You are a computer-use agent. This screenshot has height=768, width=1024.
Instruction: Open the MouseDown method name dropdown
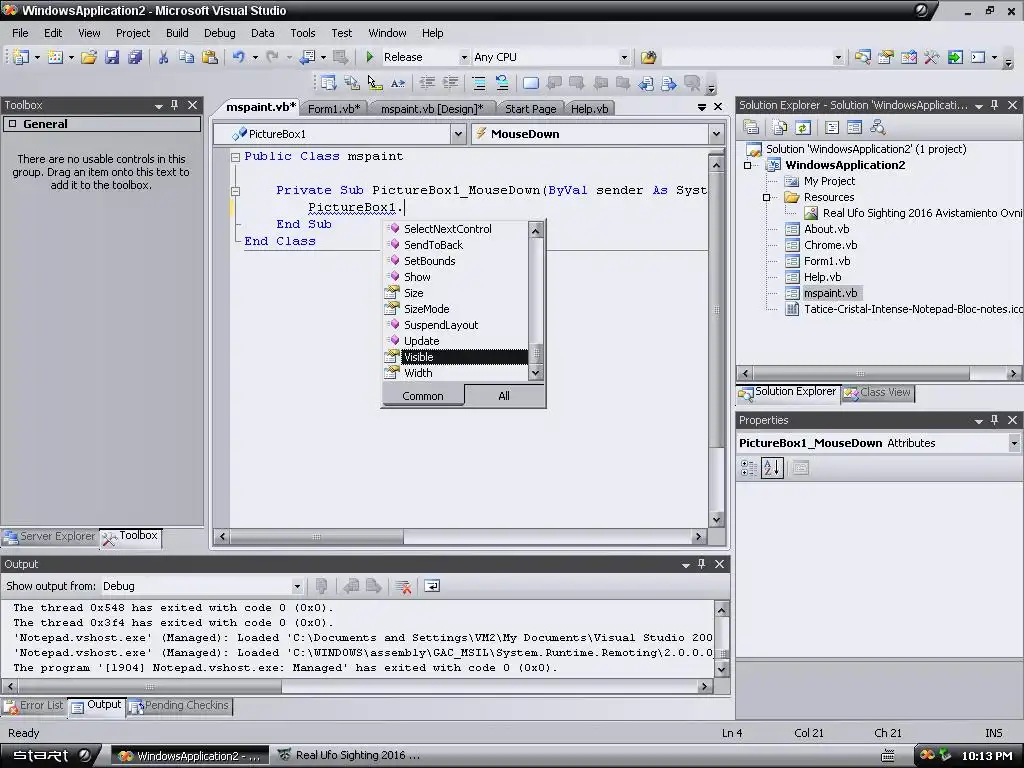[716, 134]
